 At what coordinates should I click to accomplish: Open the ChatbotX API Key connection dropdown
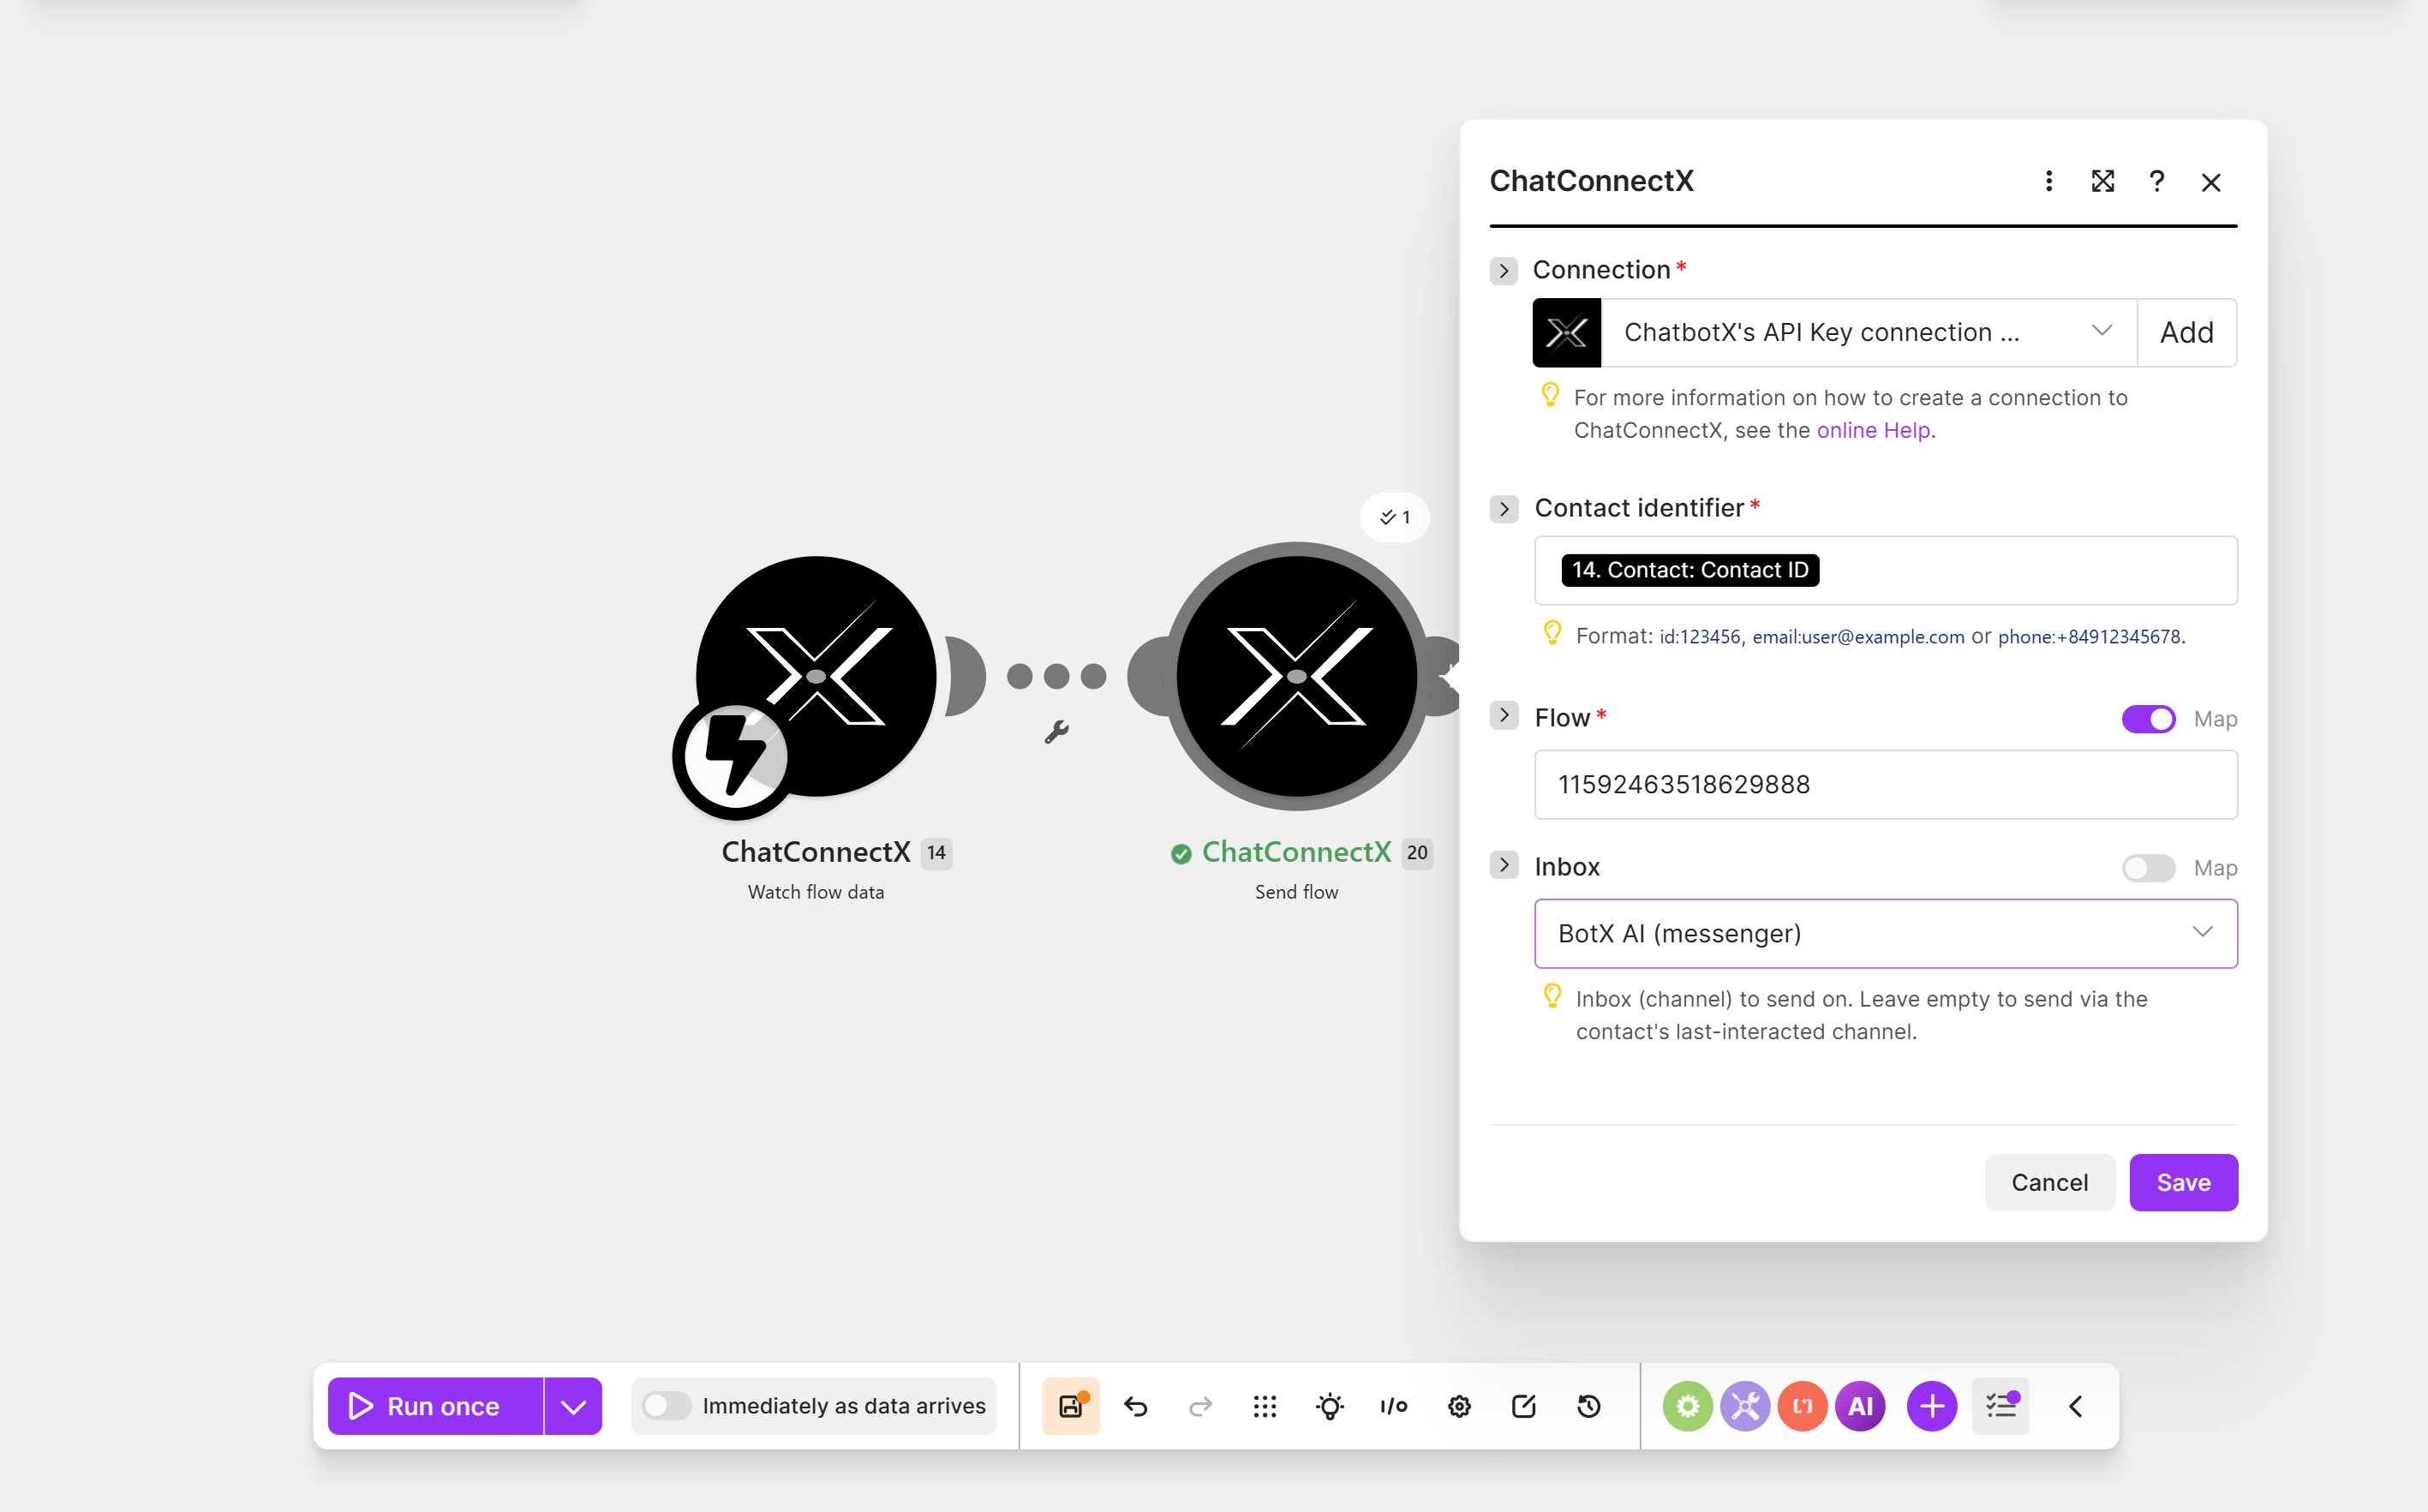(x=1868, y=333)
